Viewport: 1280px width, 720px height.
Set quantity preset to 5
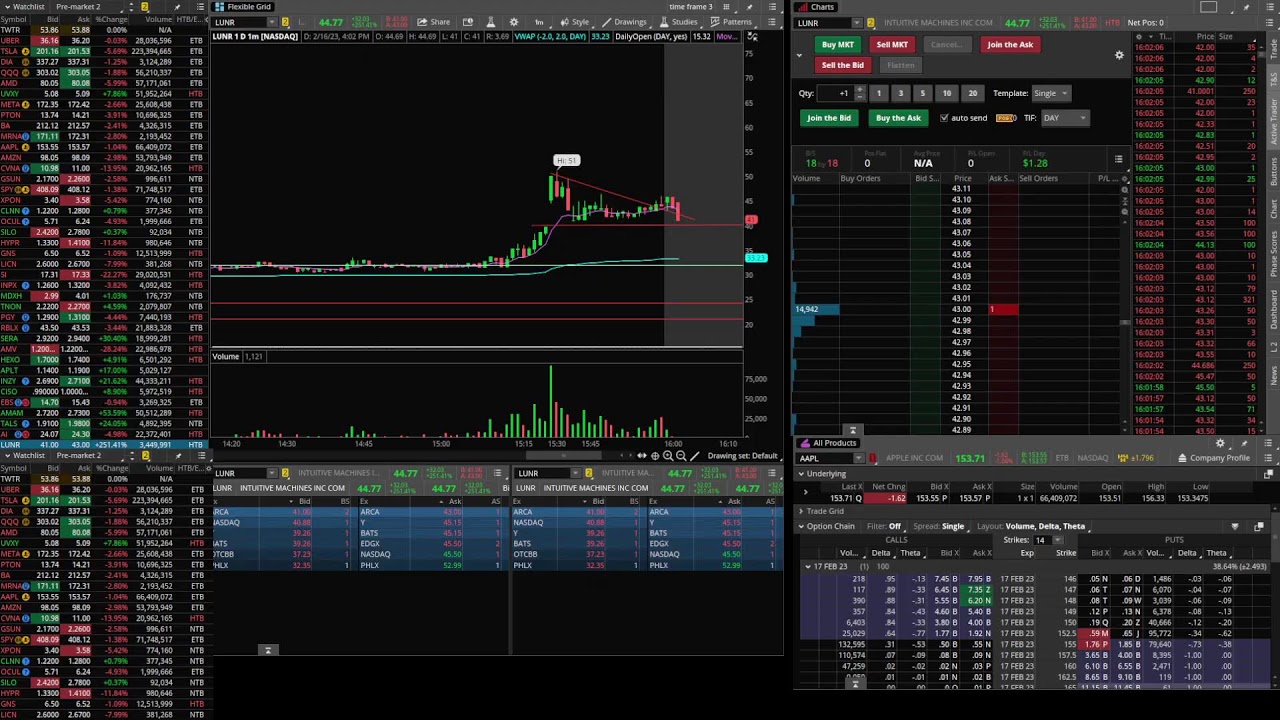coord(922,93)
